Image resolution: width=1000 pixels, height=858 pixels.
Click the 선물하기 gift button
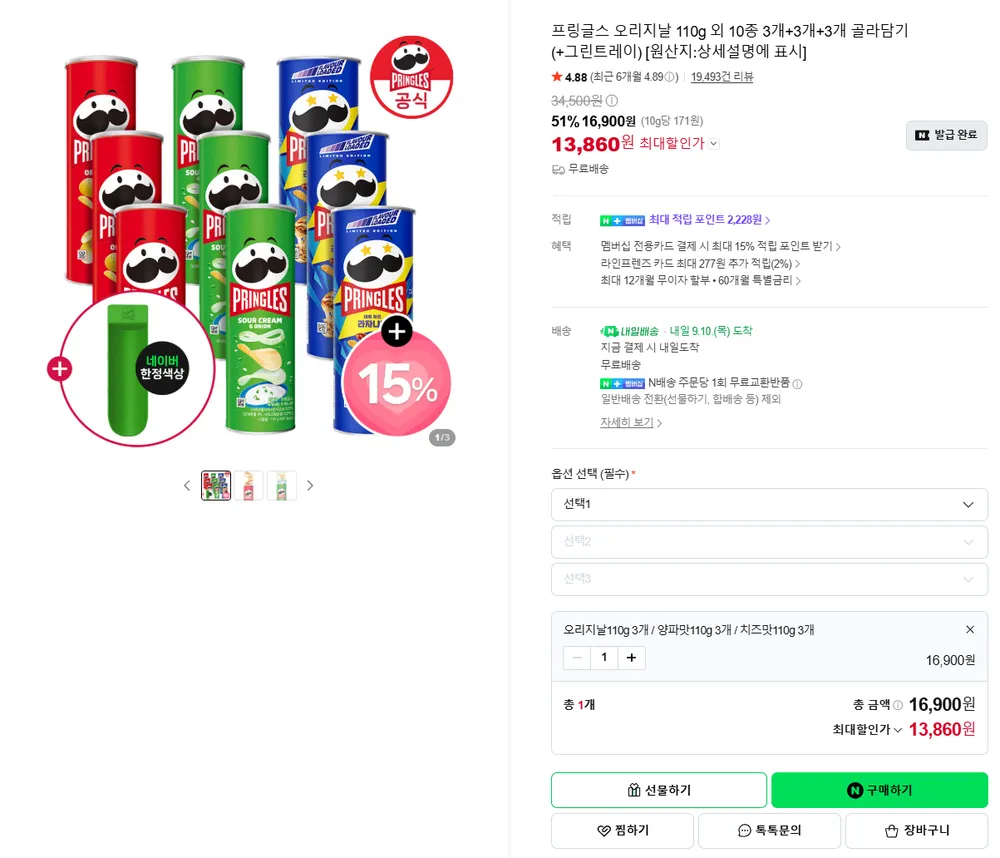pyautogui.click(x=659, y=790)
